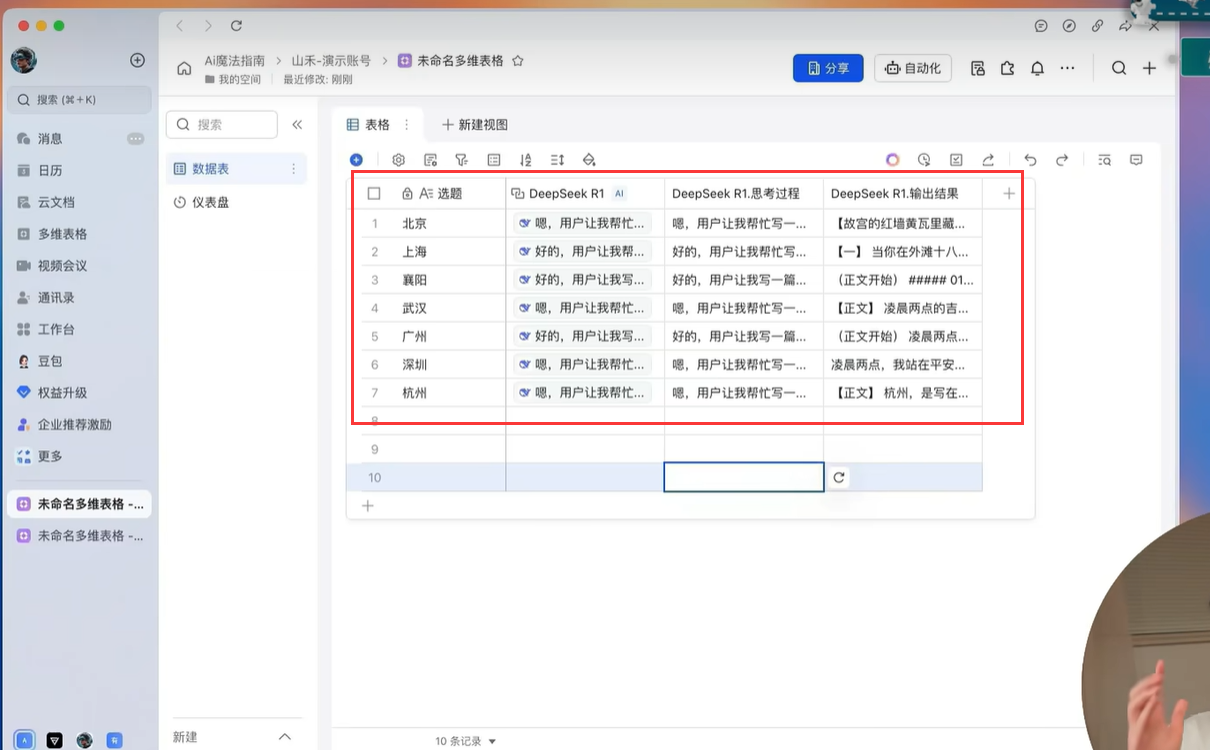Image resolution: width=1210 pixels, height=750 pixels.
Task: Click the home icon beside breadcrumb
Action: 184,69
